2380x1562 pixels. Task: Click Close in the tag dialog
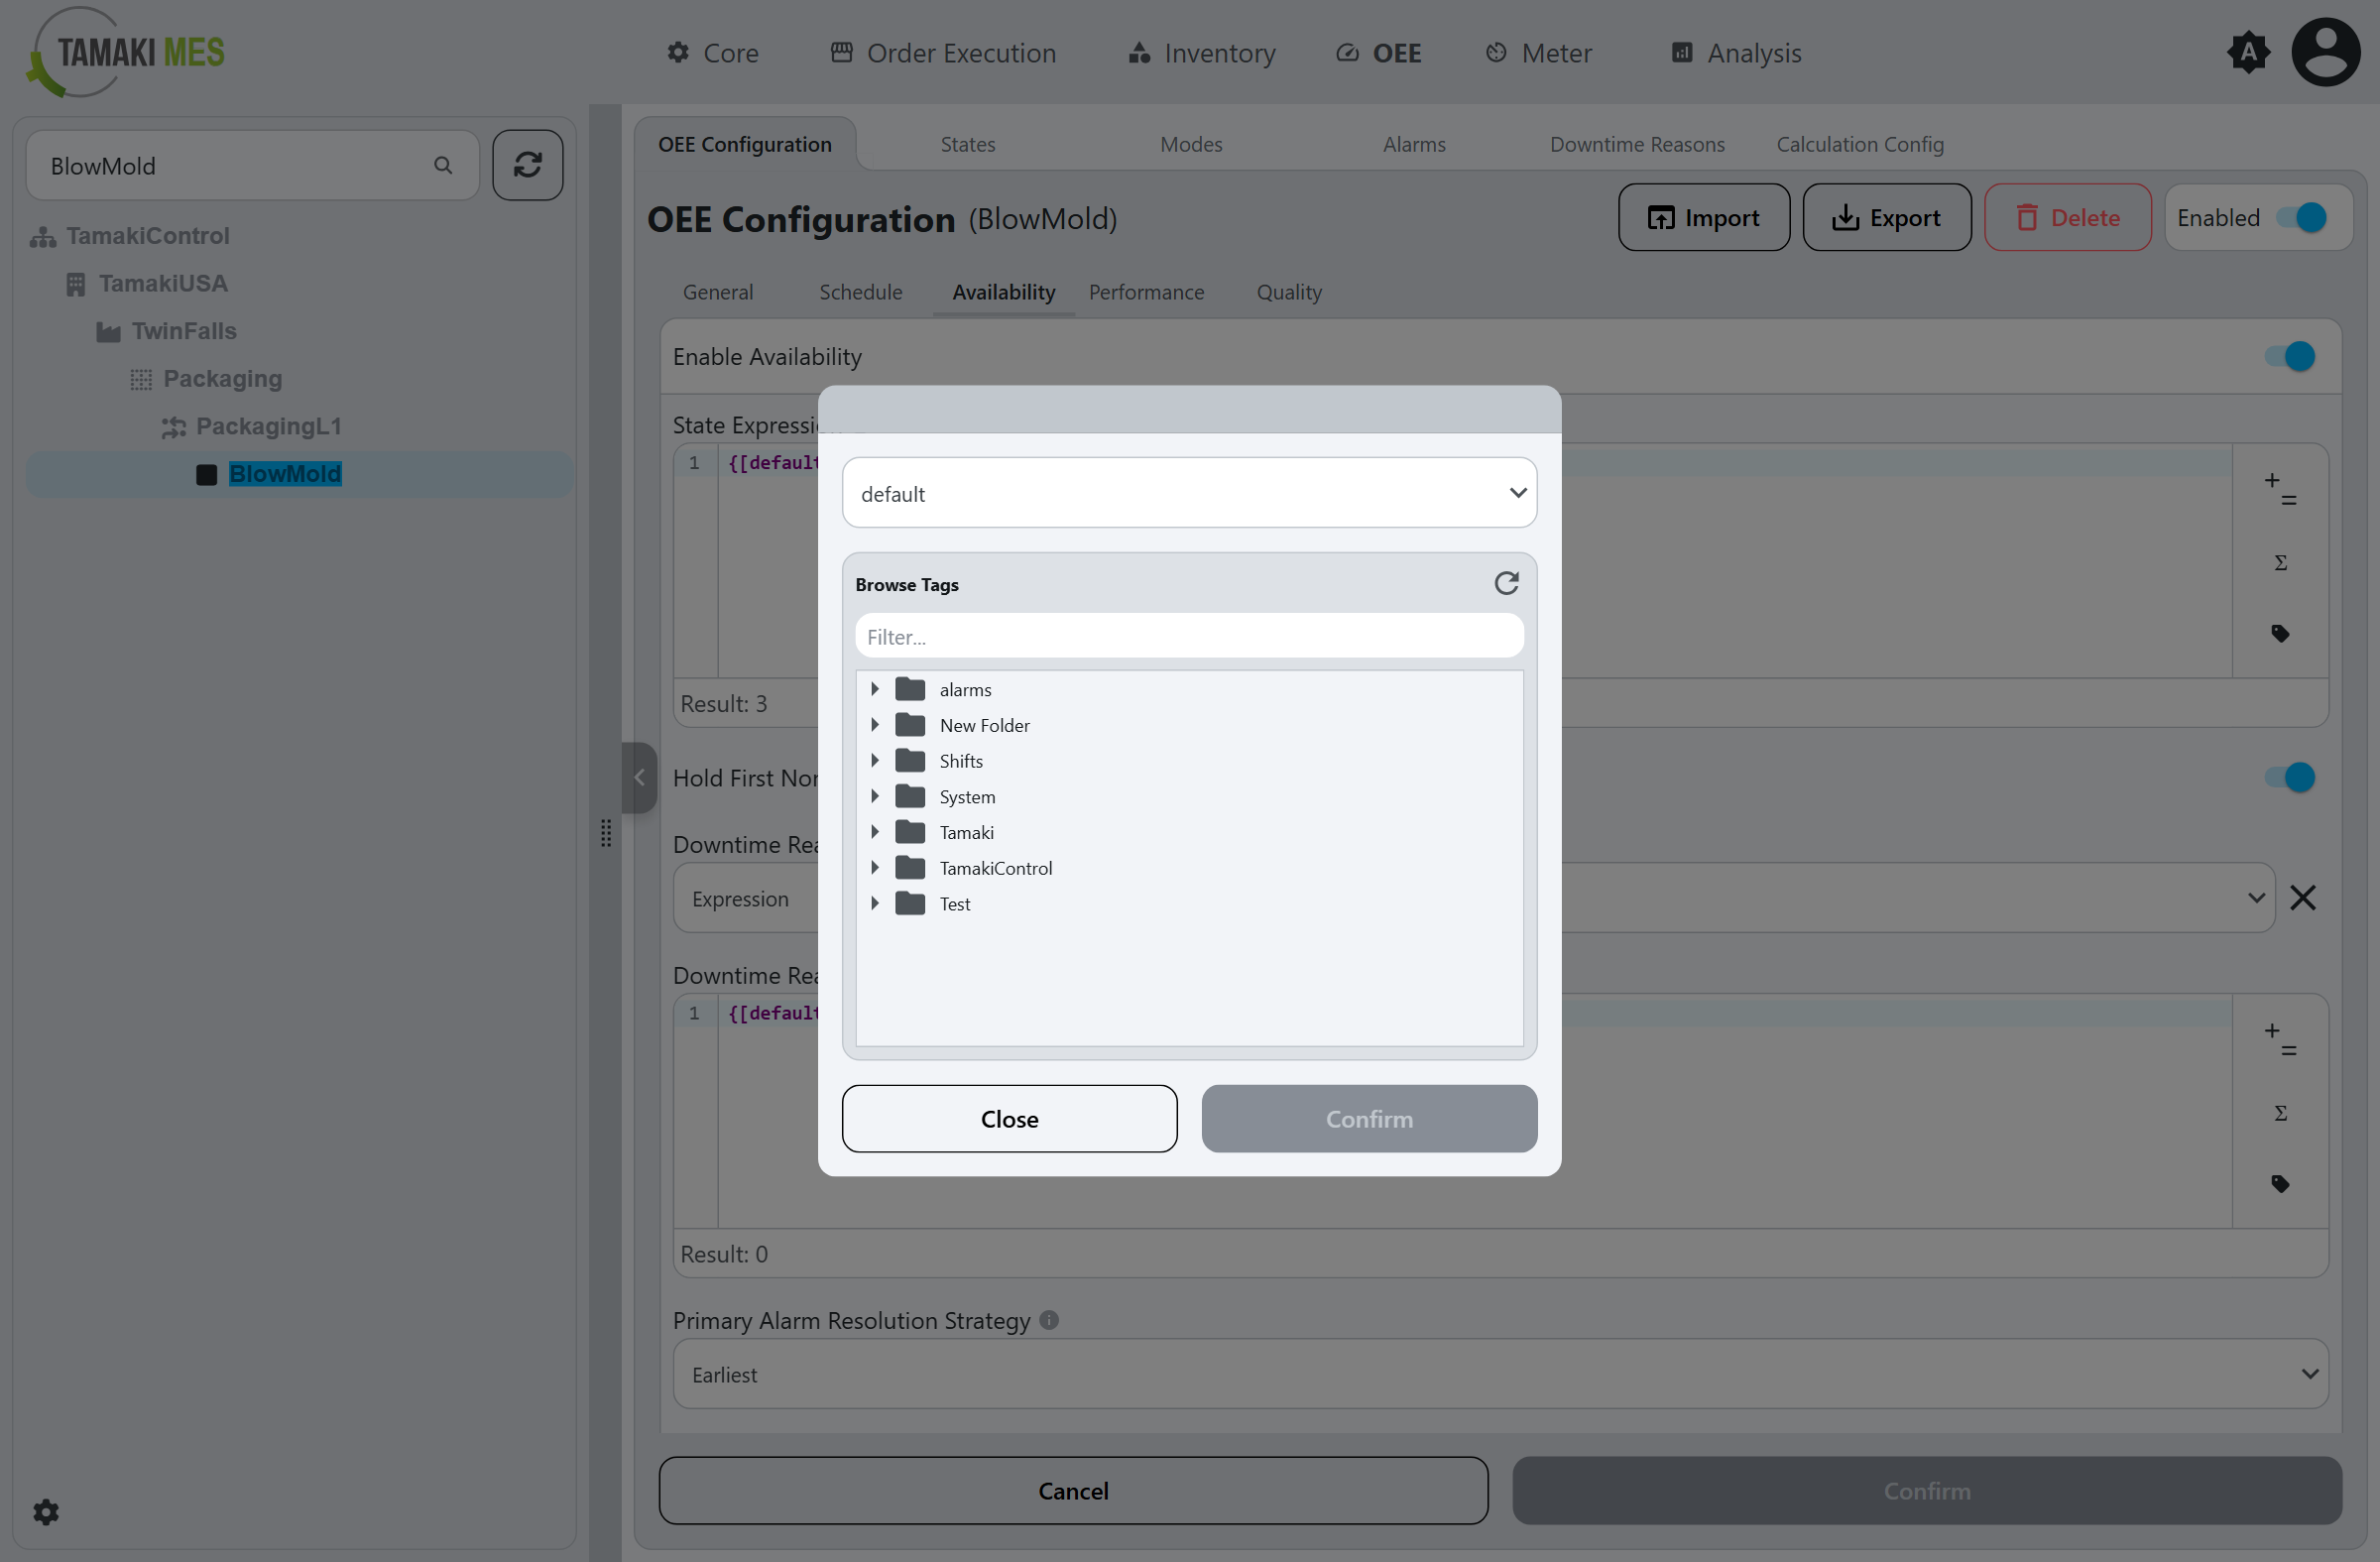pyautogui.click(x=1009, y=1118)
